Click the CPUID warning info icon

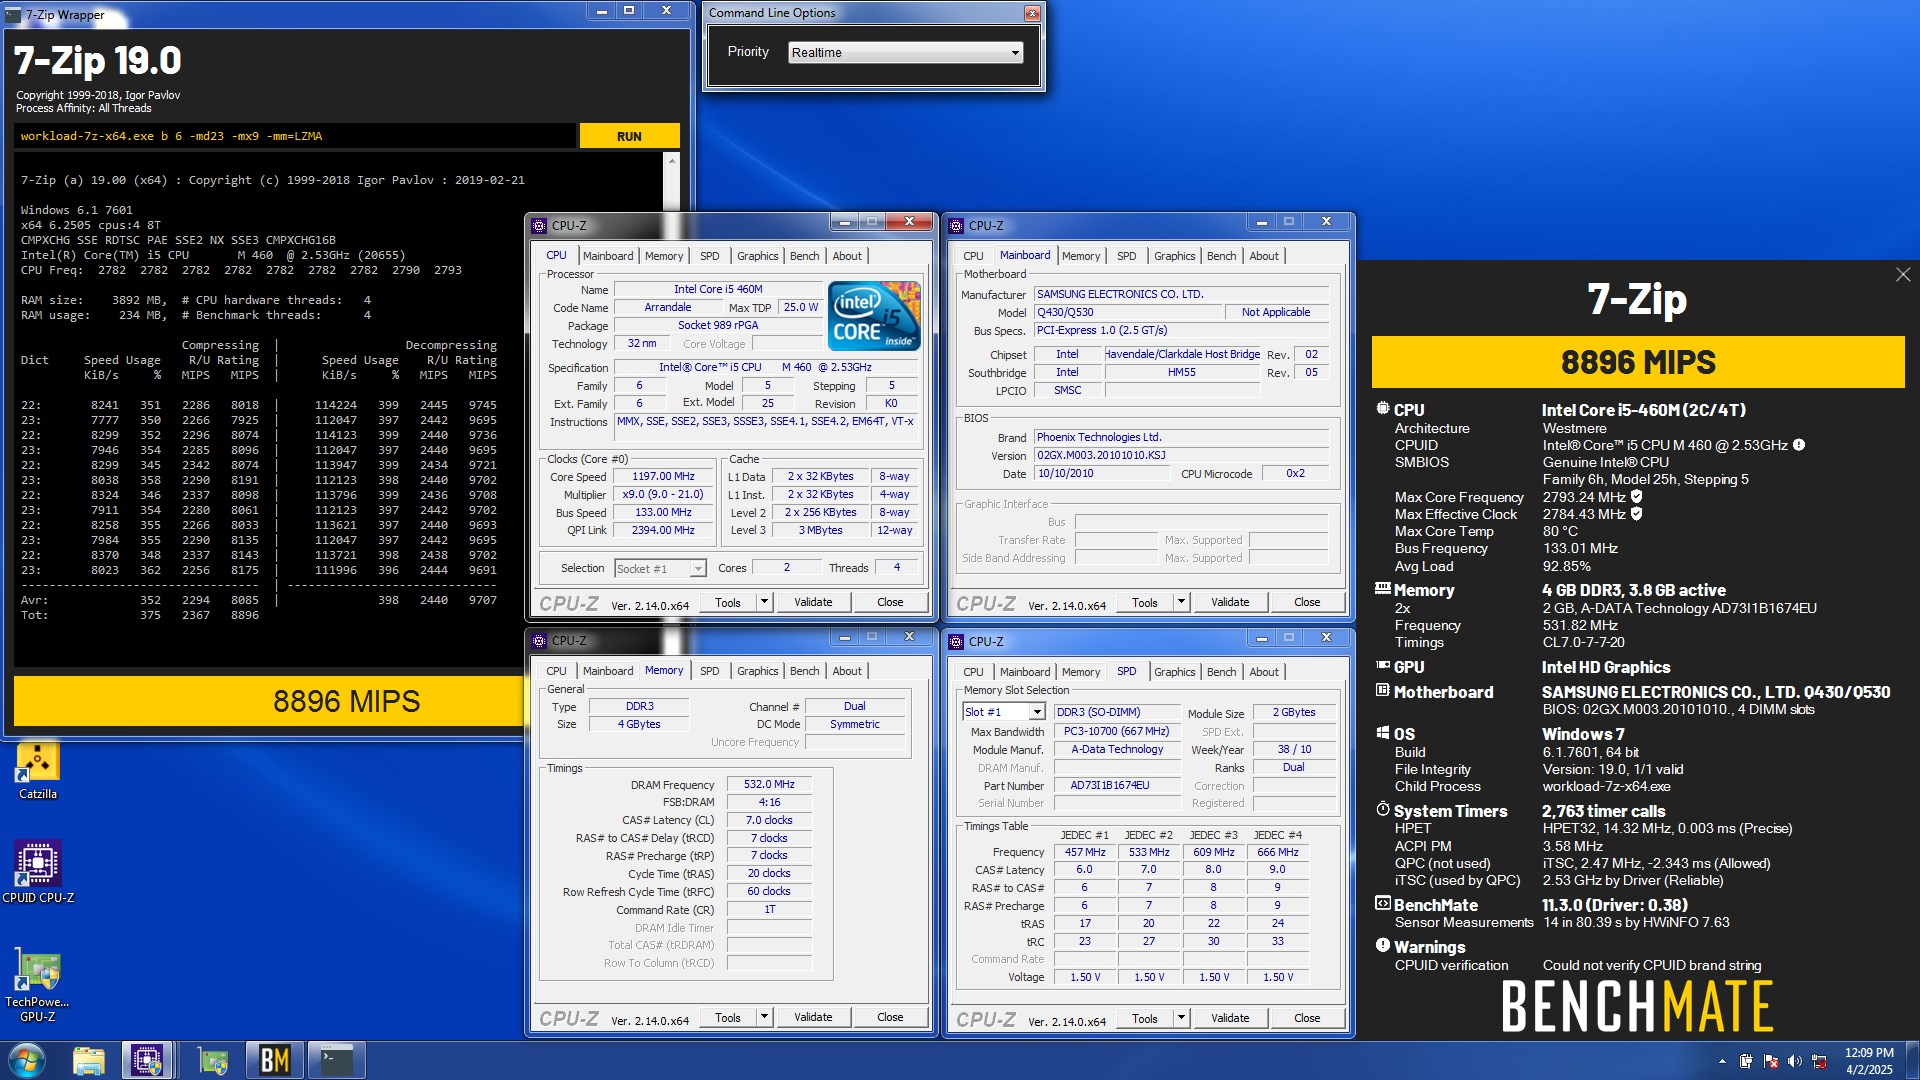[x=1799, y=445]
